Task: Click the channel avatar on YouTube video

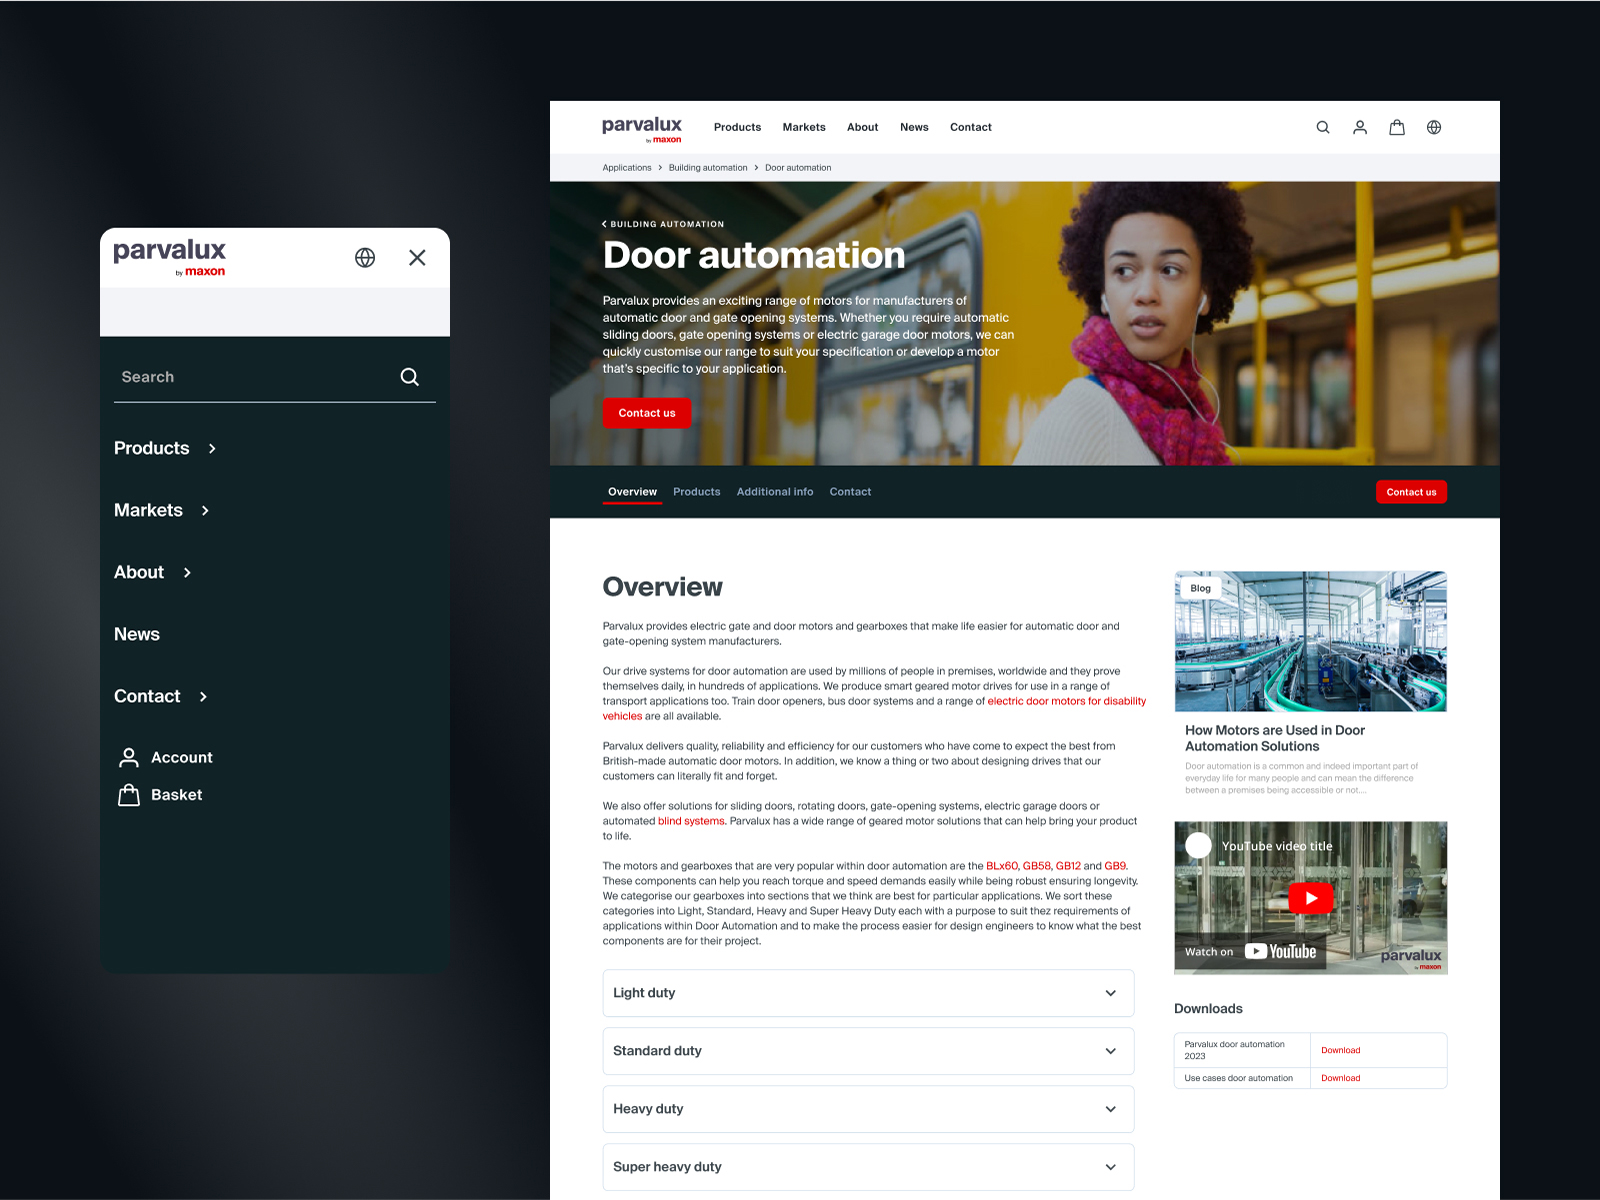Action: pos(1198,845)
